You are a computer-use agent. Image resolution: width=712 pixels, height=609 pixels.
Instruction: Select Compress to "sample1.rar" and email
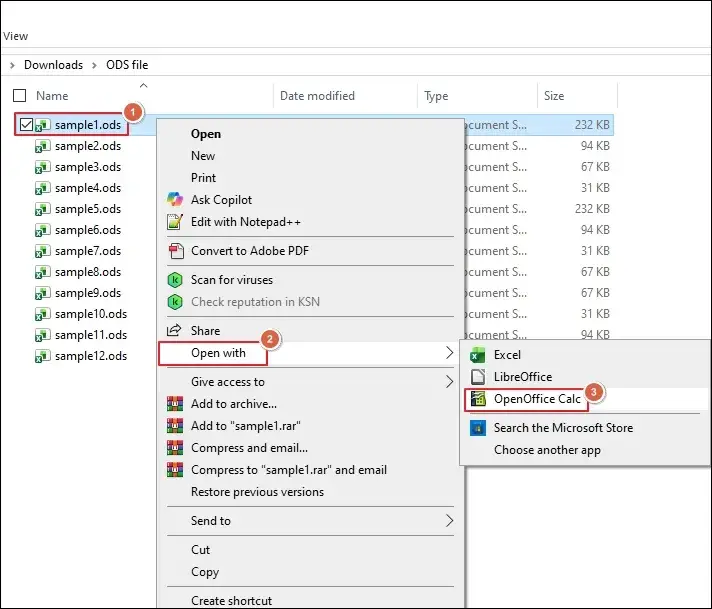coord(289,470)
